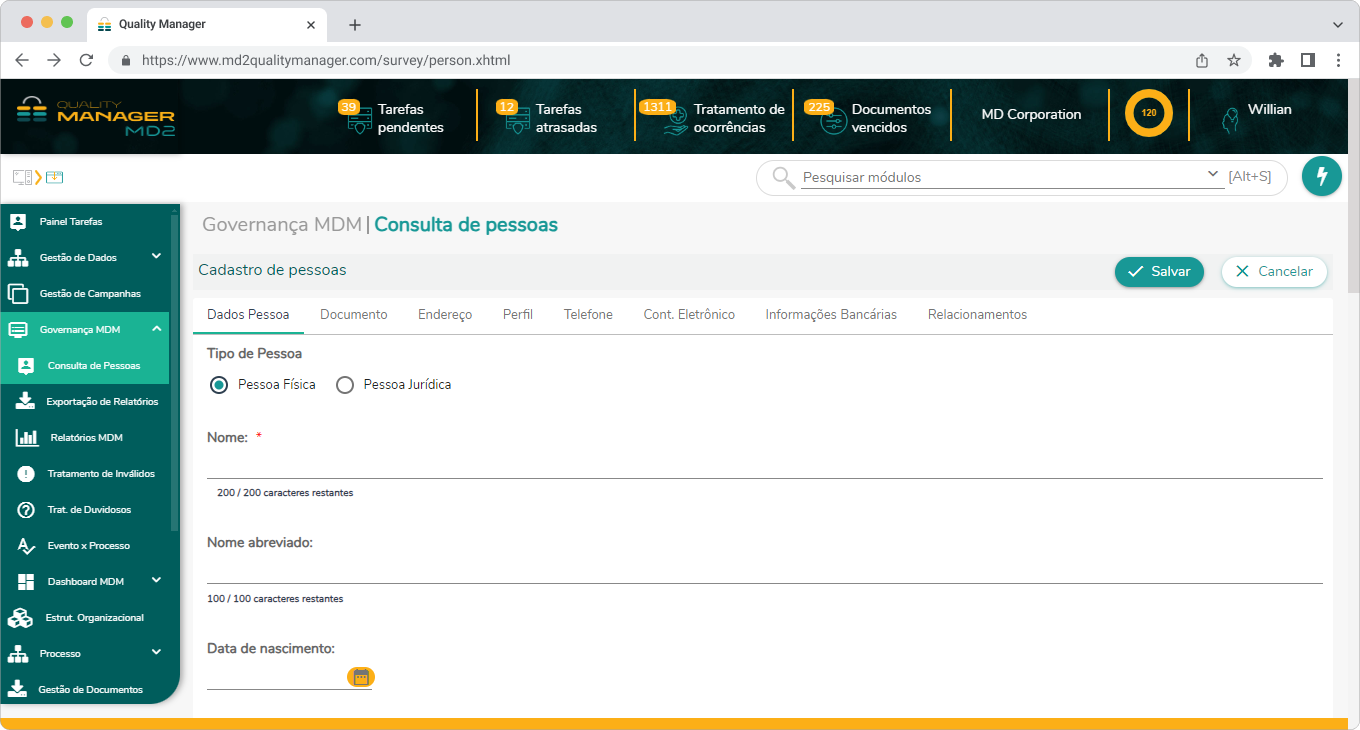Viewport: 1360px width, 730px height.
Task: Switch to the Documento tab
Action: point(353,315)
